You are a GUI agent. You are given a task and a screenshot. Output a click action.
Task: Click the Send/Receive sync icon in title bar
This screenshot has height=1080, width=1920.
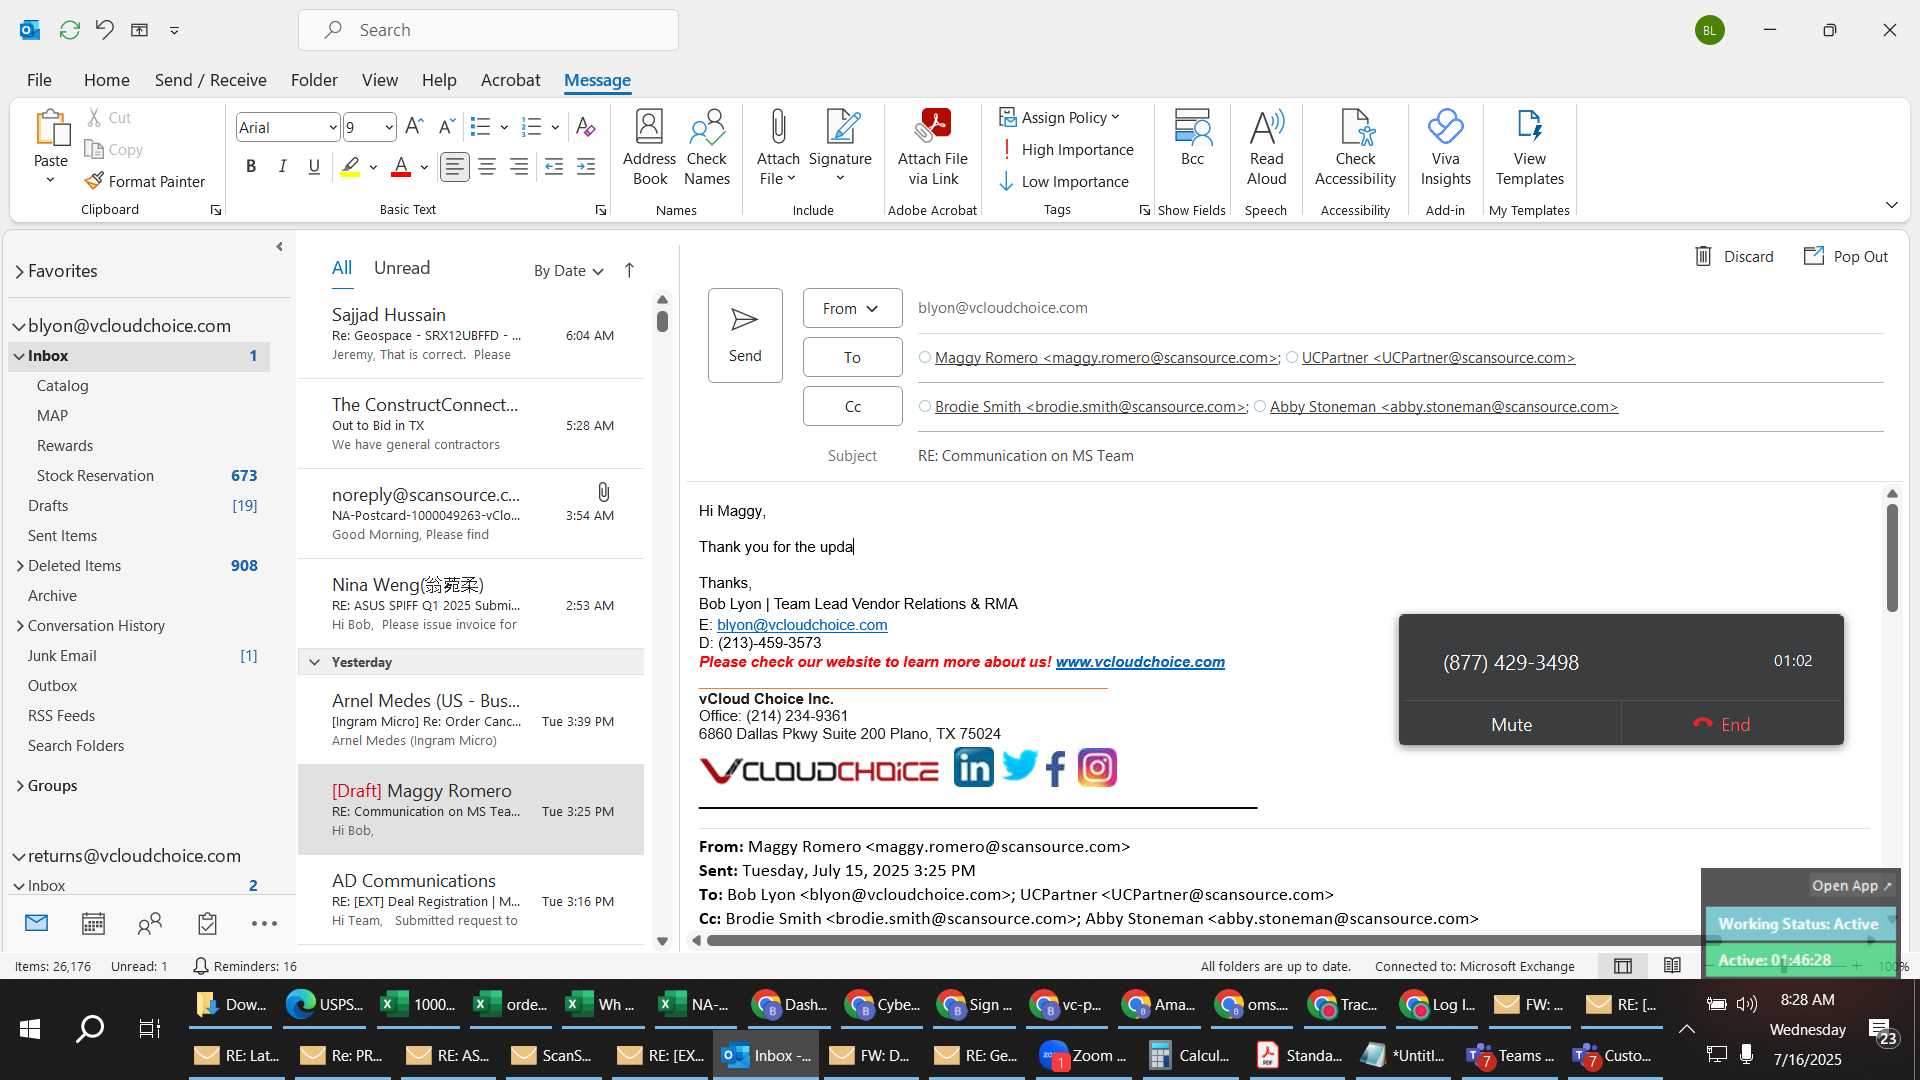70,30
